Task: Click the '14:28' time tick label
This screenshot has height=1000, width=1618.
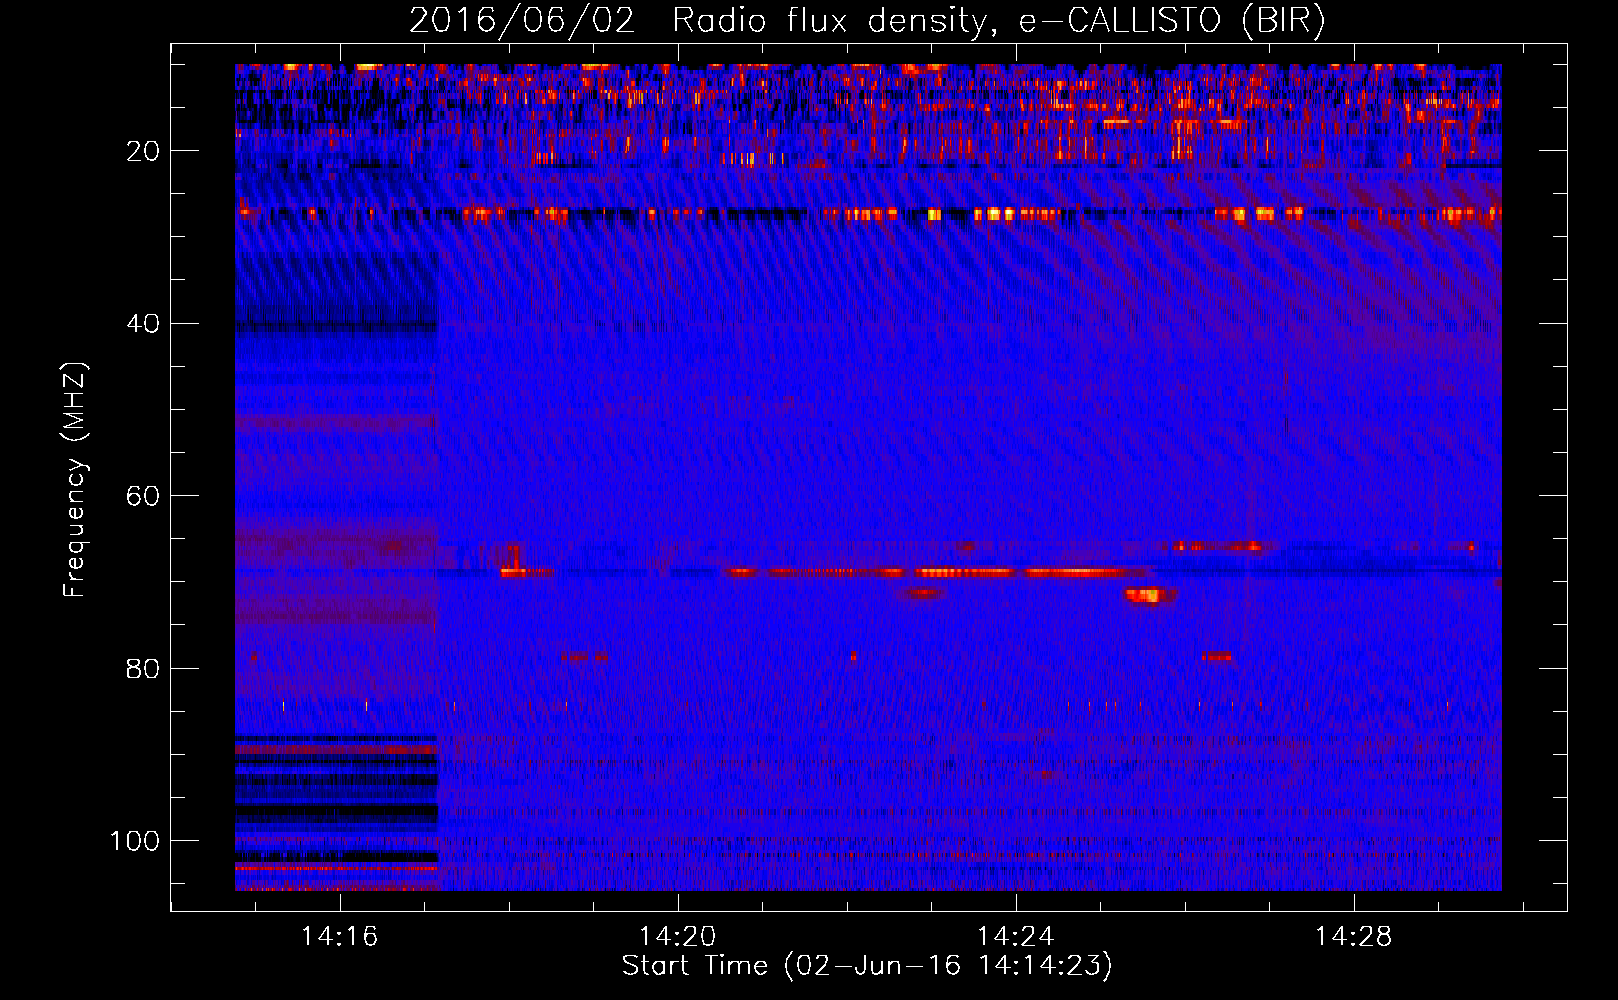Action: click(x=1354, y=937)
